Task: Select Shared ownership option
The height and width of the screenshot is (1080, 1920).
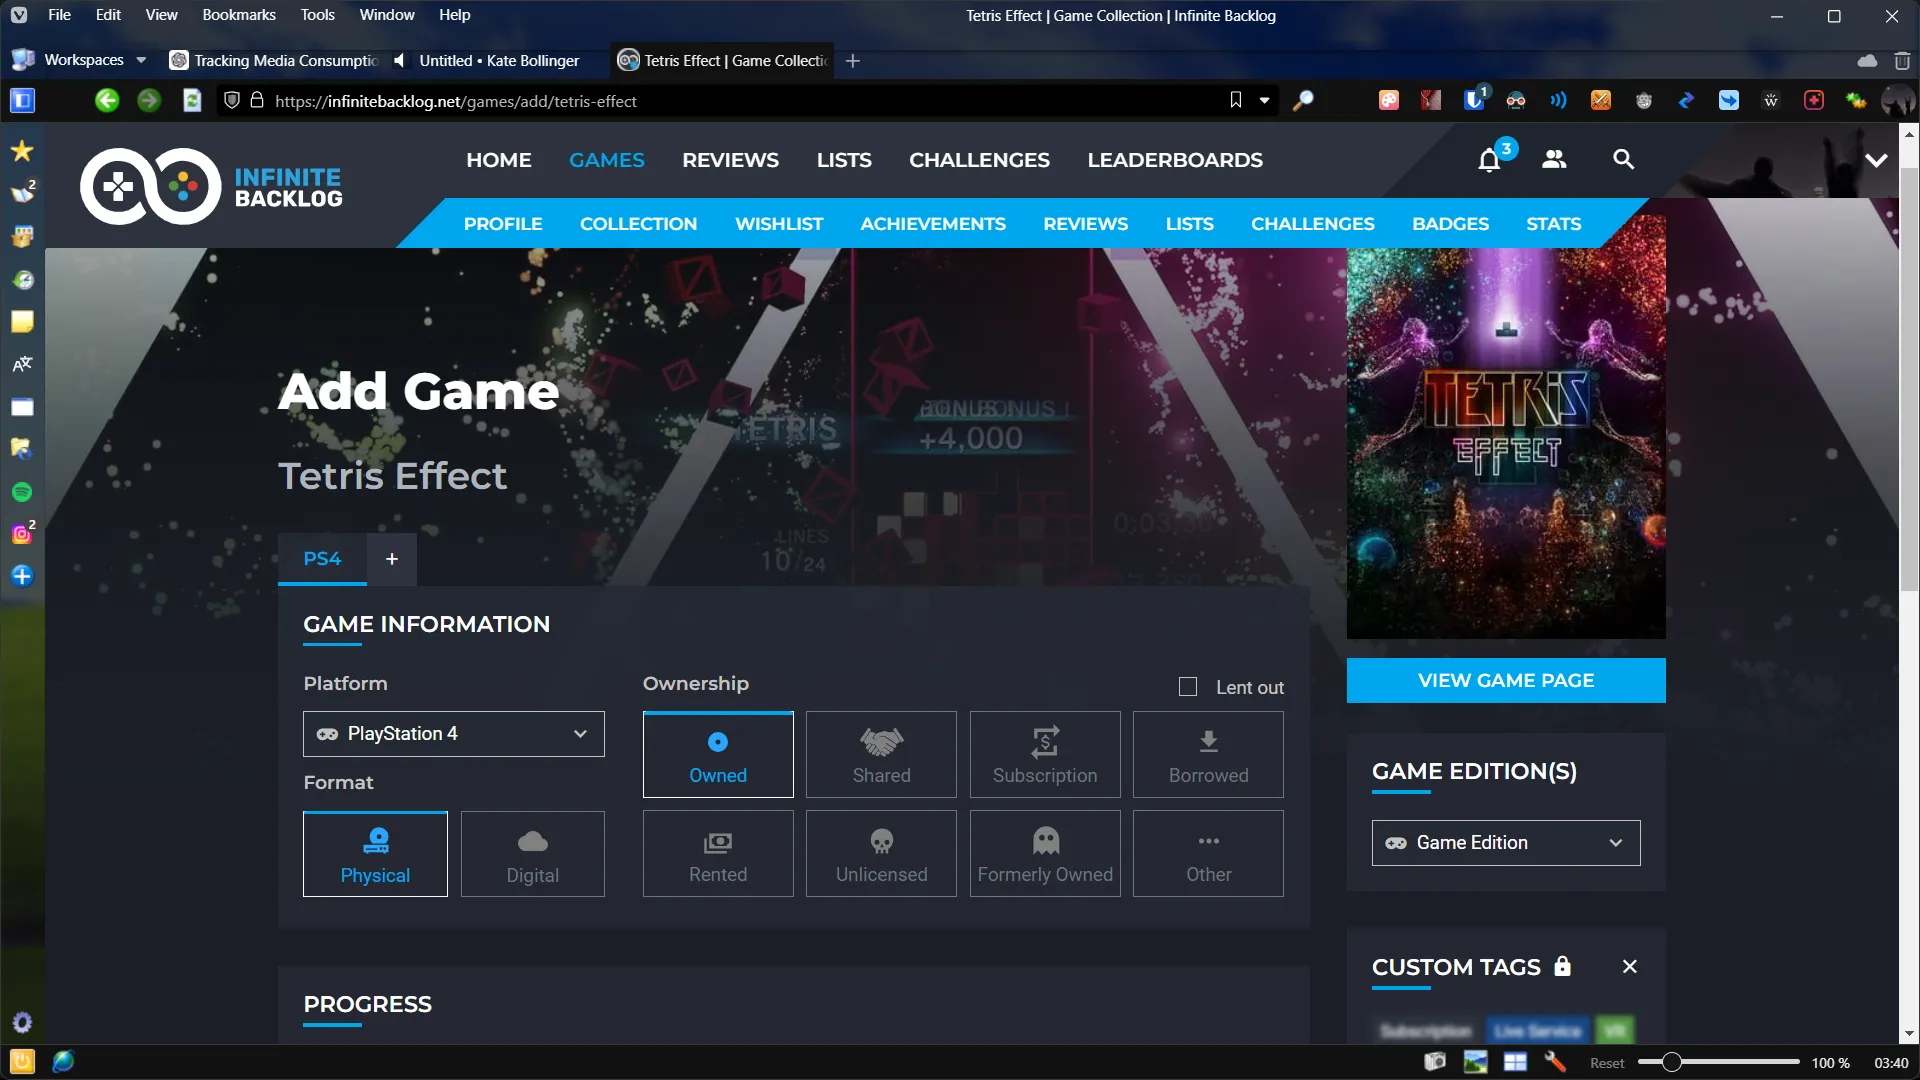Action: coord(881,755)
